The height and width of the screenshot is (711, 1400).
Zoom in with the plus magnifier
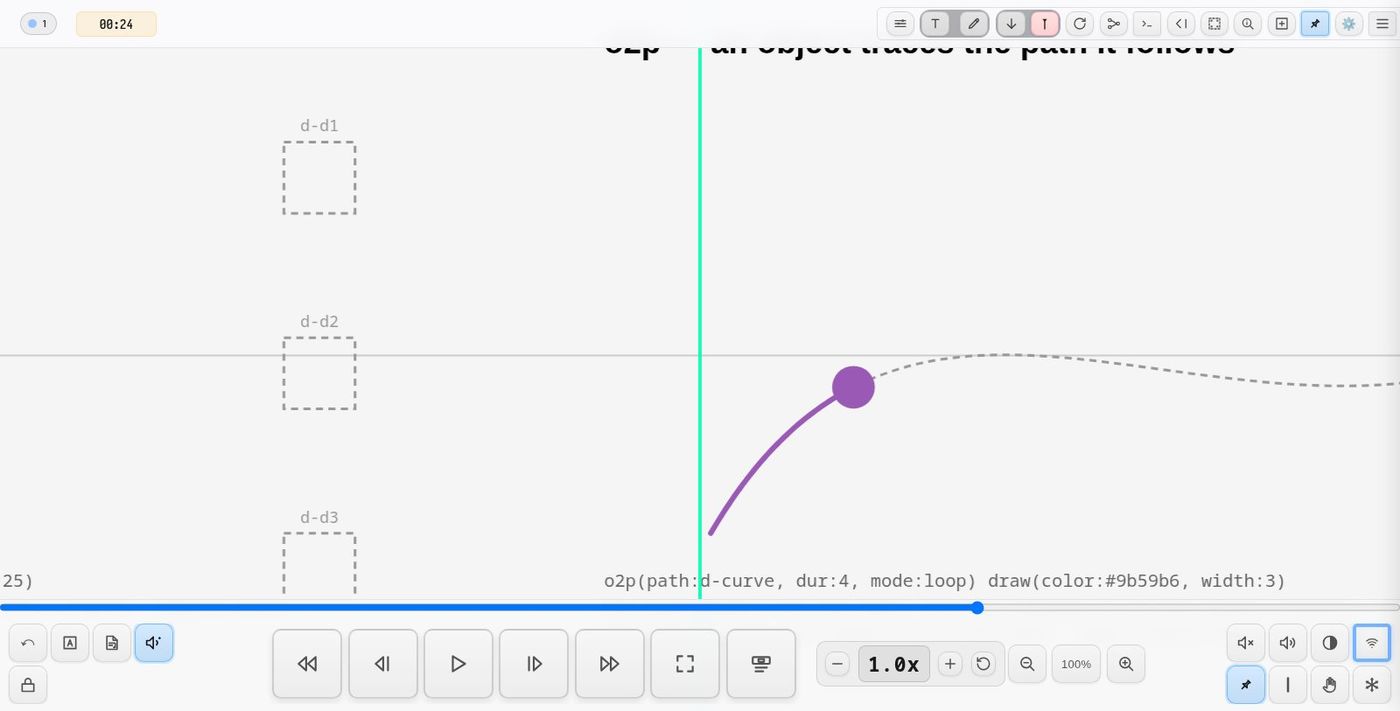click(1126, 664)
